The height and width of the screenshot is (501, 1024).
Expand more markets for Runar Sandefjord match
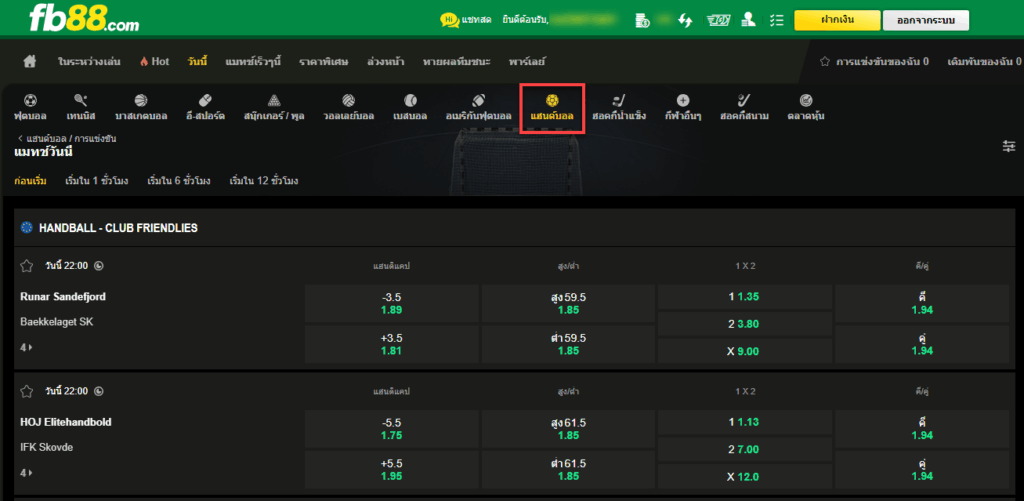click(26, 347)
